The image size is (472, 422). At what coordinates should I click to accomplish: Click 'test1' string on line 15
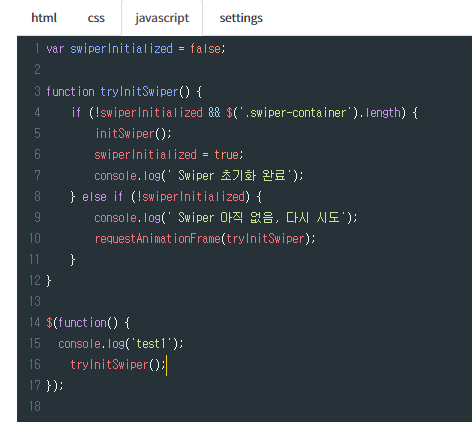151,344
